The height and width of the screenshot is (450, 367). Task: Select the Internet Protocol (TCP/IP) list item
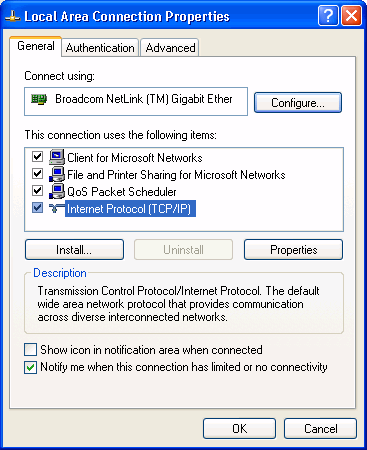click(x=129, y=209)
